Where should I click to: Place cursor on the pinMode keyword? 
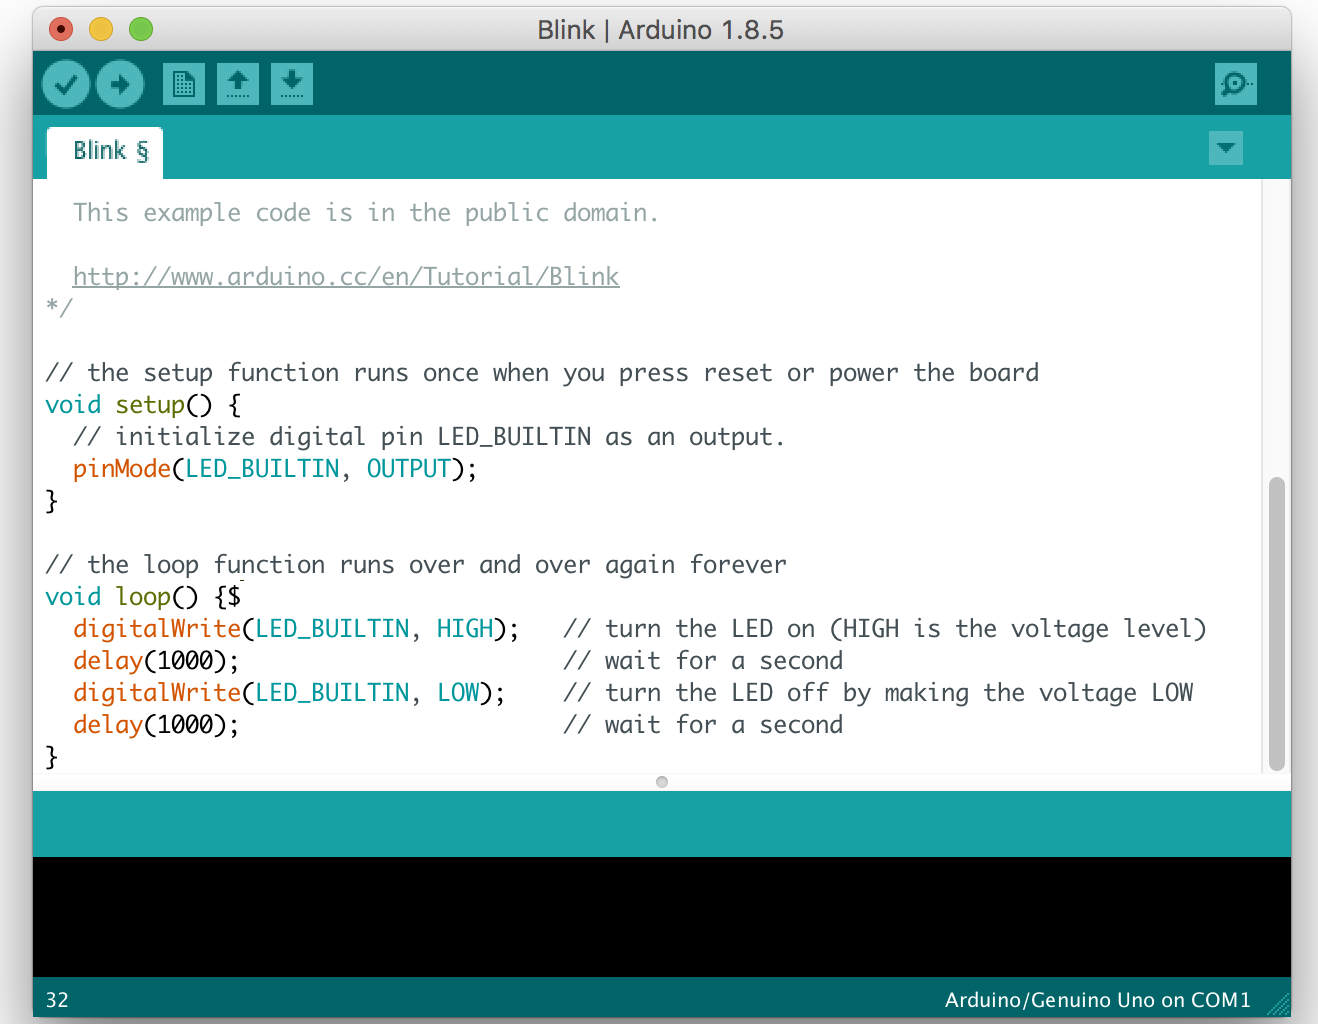[x=122, y=469]
